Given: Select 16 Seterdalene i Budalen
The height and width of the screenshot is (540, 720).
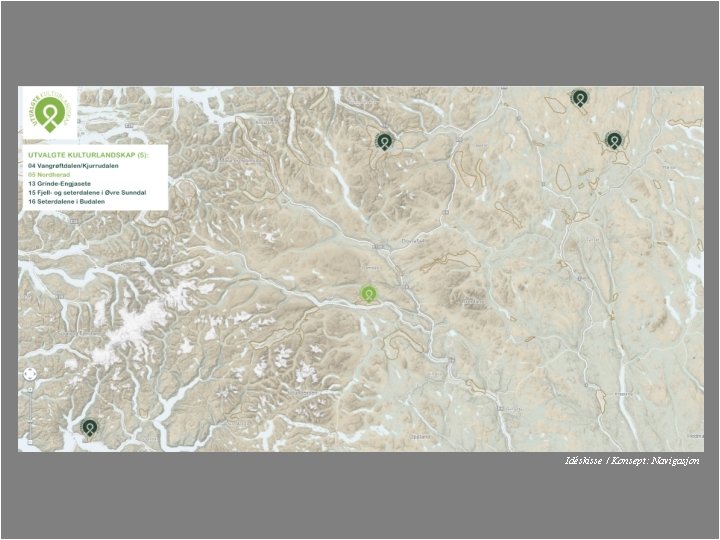Looking at the screenshot, I should (x=66, y=202).
